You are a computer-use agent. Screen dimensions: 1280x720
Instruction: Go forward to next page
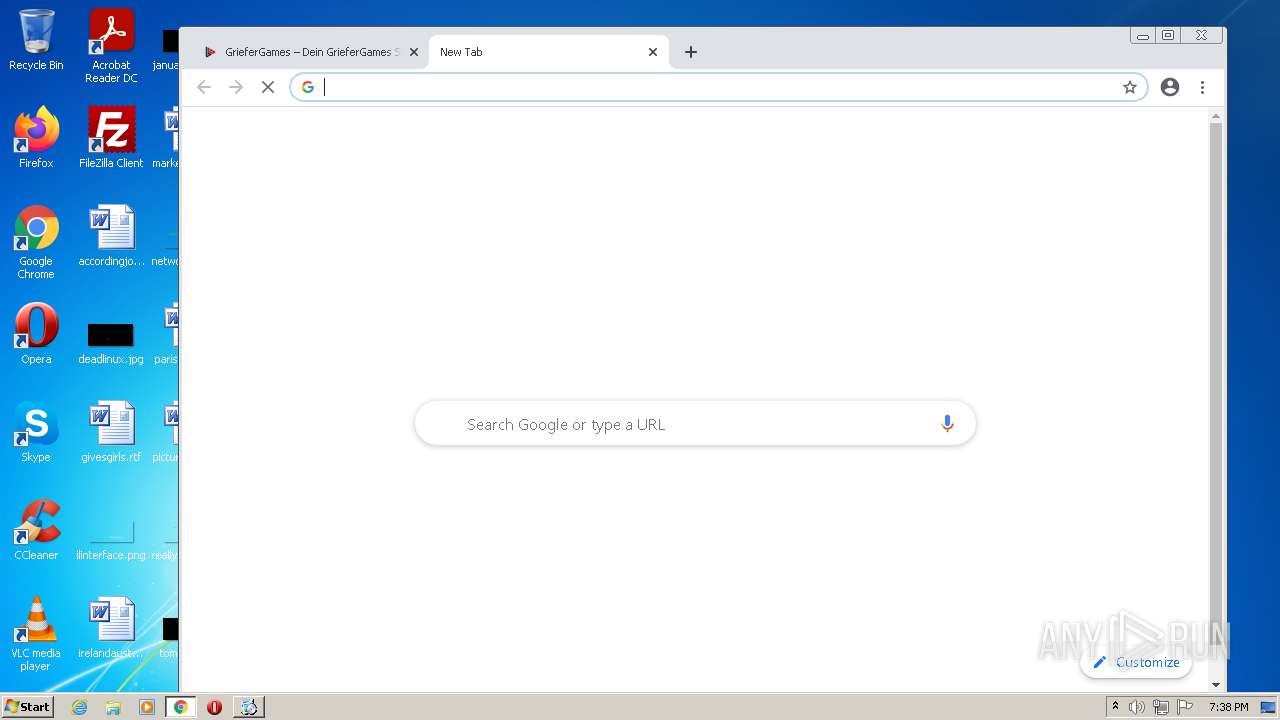(x=236, y=87)
